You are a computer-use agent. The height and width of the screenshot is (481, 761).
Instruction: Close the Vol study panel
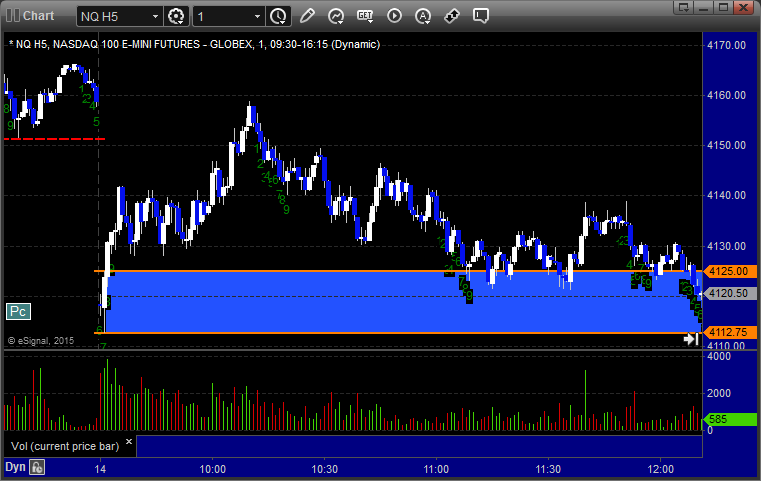point(129,441)
